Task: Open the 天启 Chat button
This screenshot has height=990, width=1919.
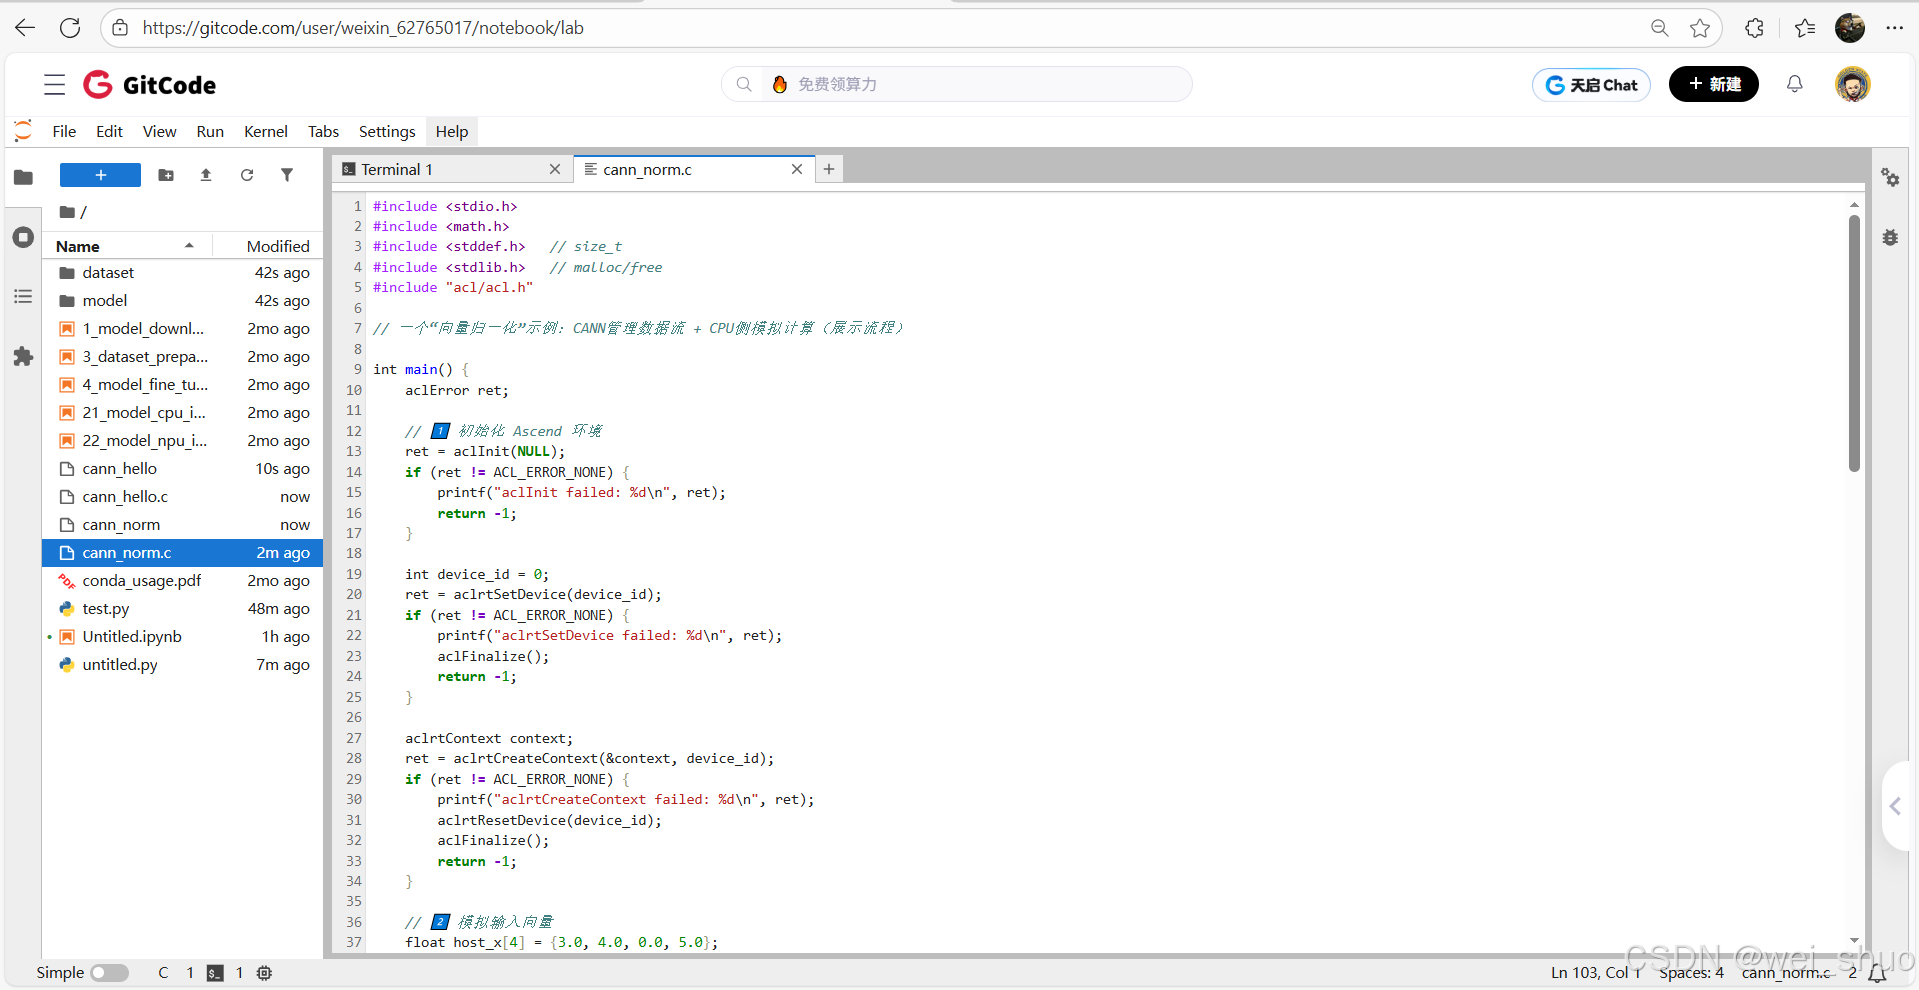Action: click(x=1591, y=85)
